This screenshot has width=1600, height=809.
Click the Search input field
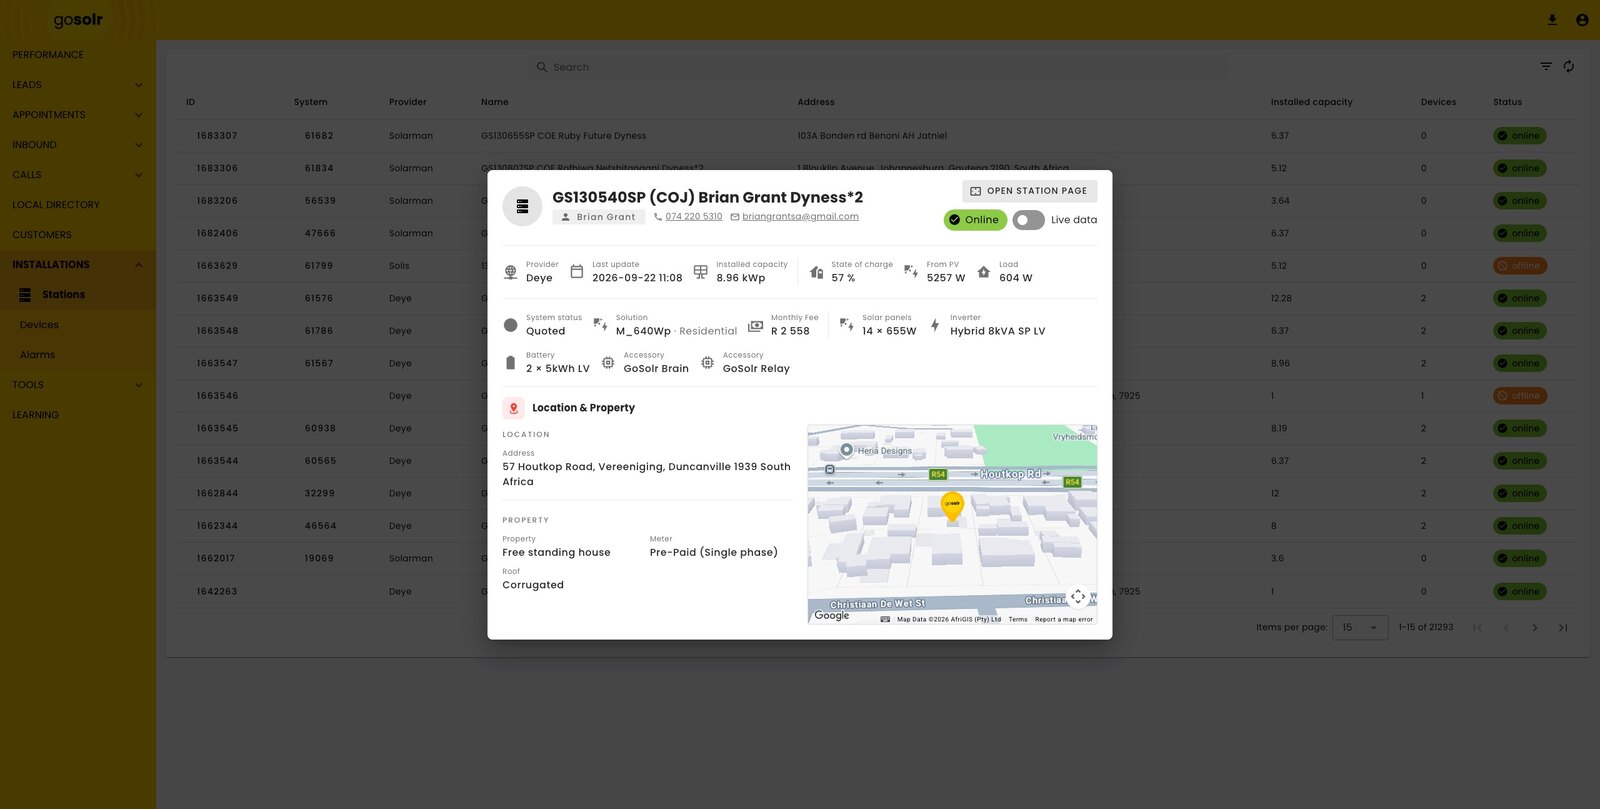(x=880, y=67)
